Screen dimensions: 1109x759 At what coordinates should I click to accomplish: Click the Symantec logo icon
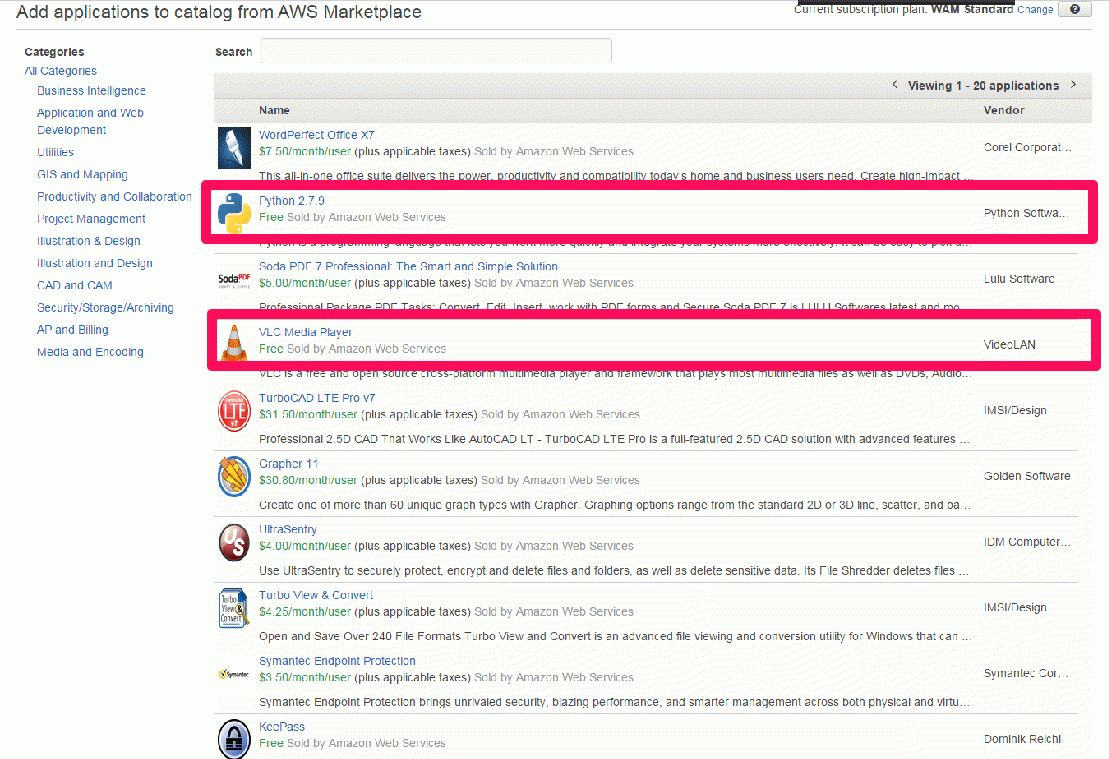tap(234, 674)
